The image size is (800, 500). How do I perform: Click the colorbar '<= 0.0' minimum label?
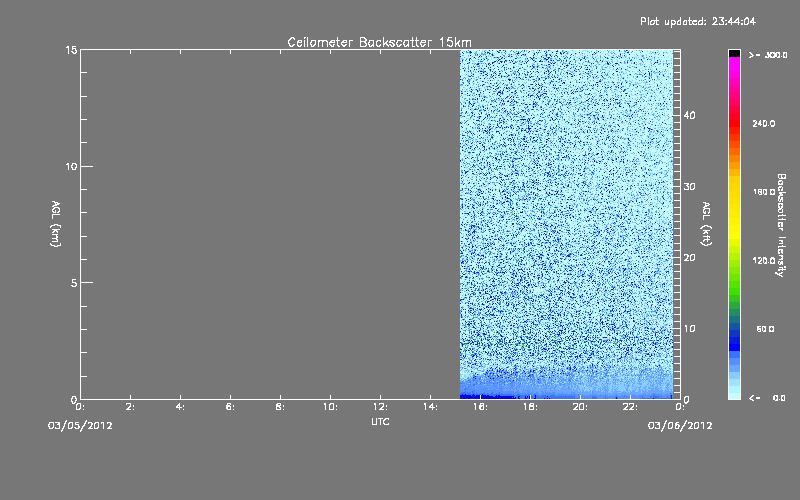(x=767, y=398)
